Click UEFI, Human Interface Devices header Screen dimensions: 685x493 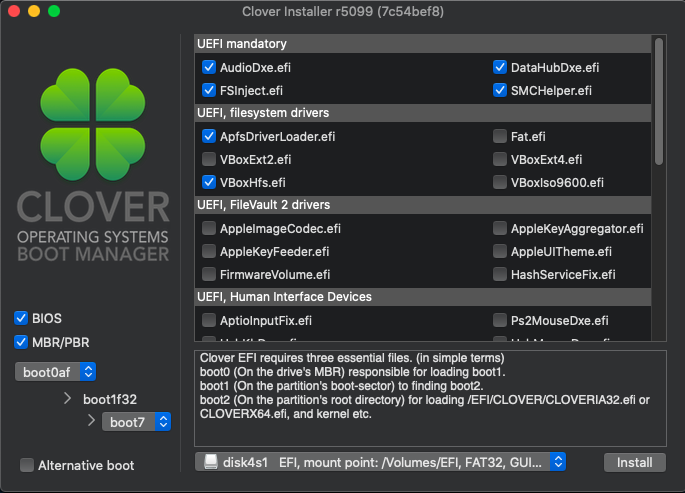pyautogui.click(x=422, y=297)
